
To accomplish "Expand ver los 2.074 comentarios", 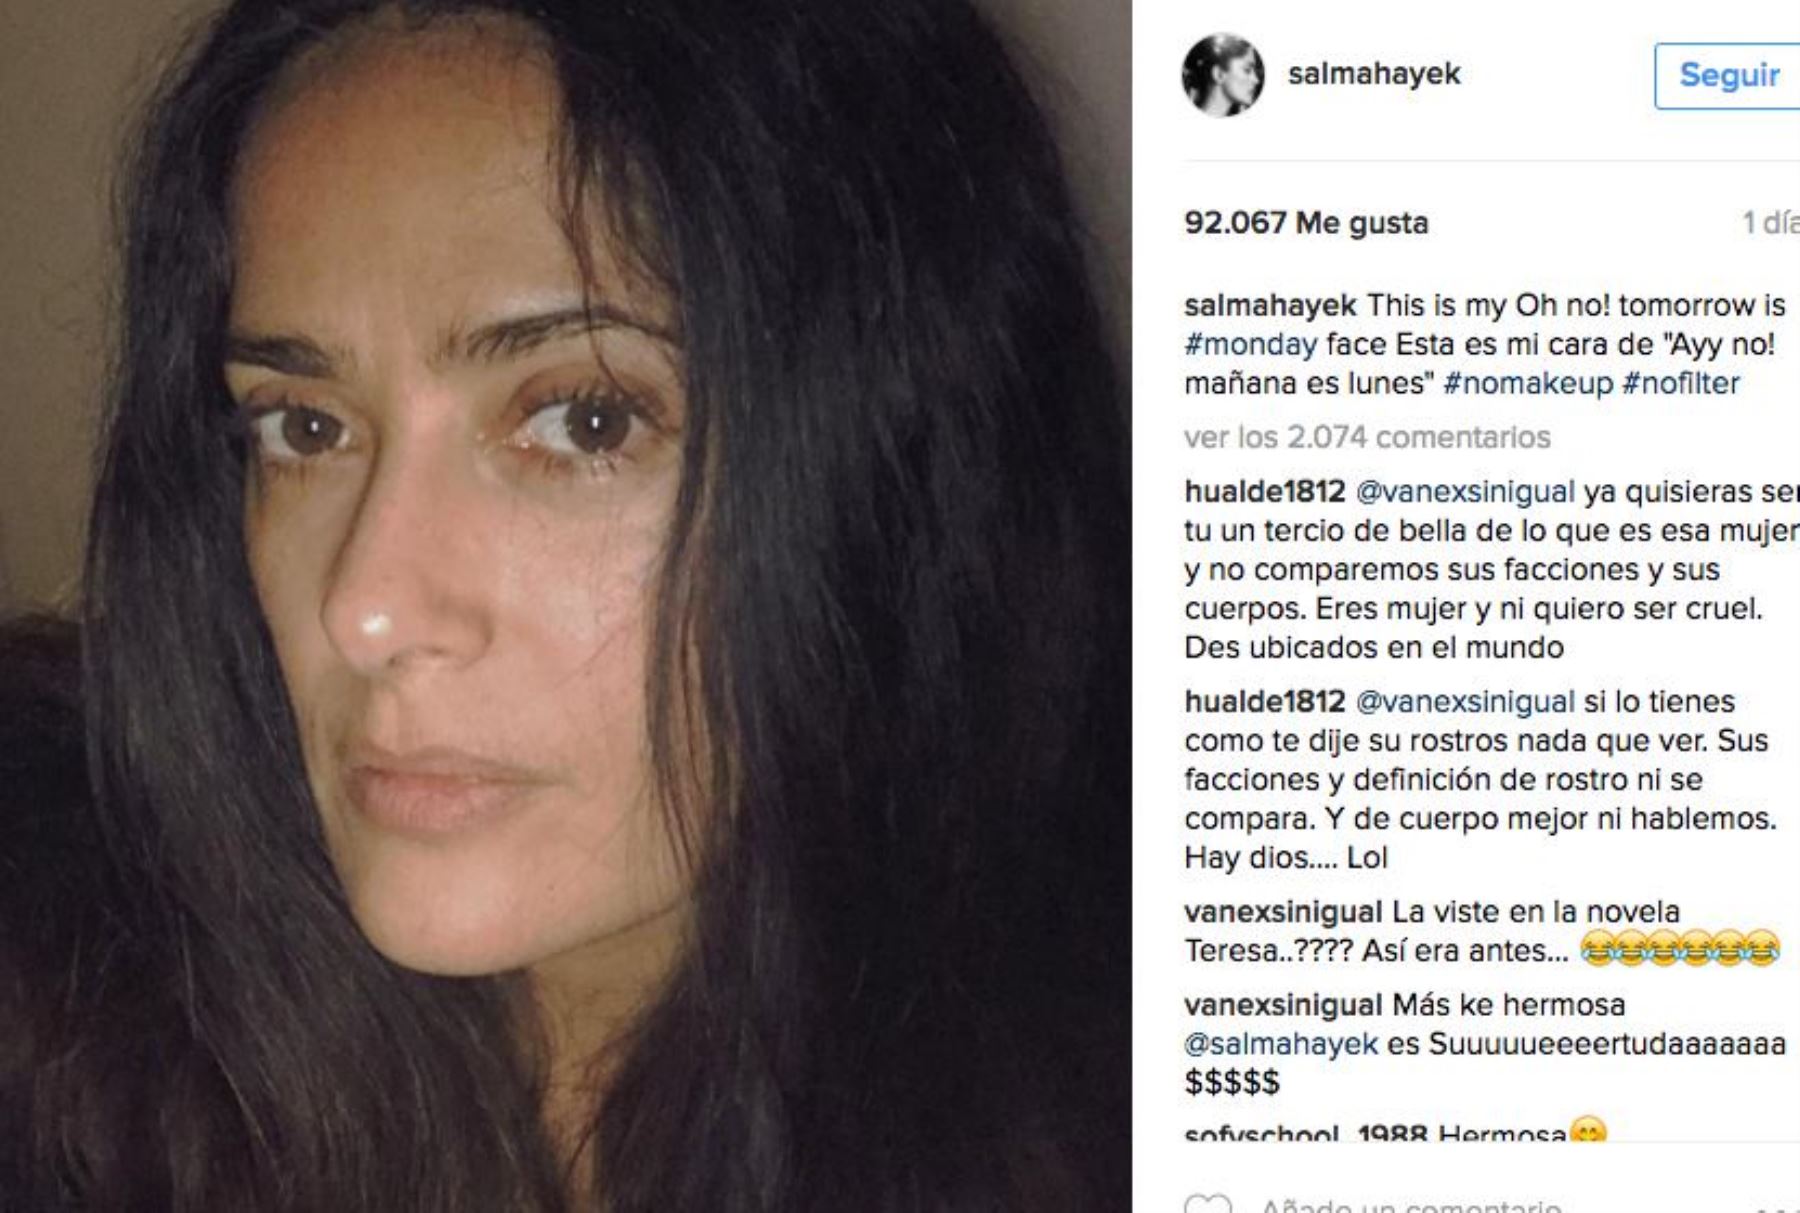I will pos(1367,437).
